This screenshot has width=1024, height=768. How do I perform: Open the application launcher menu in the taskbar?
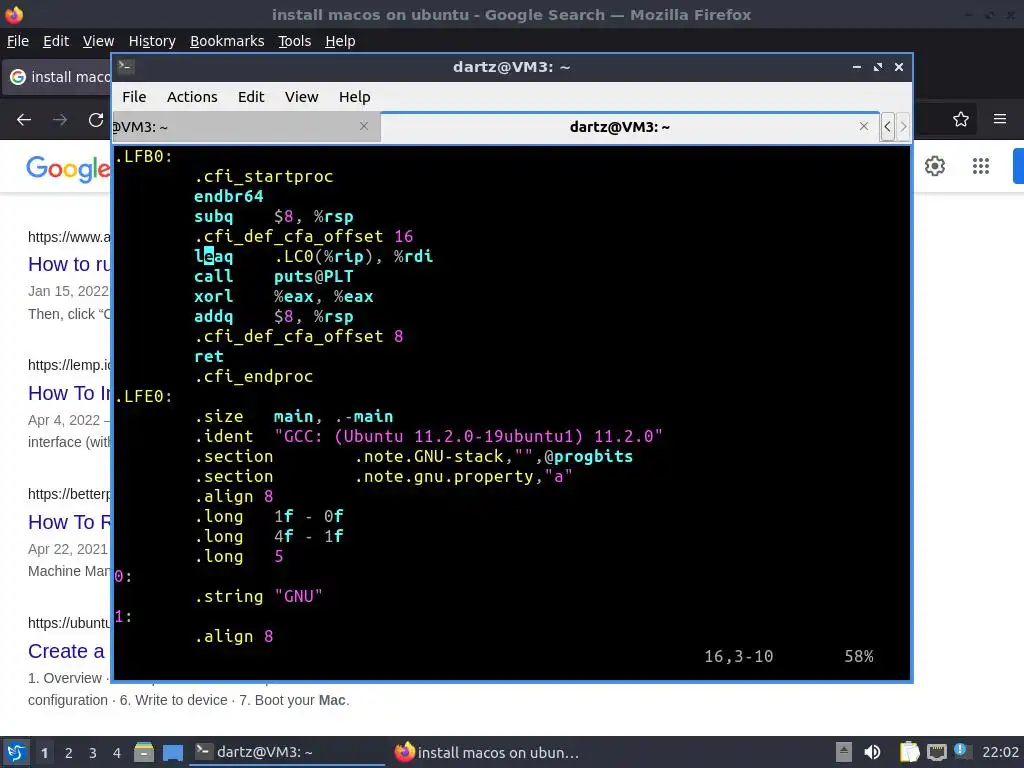click(x=16, y=752)
